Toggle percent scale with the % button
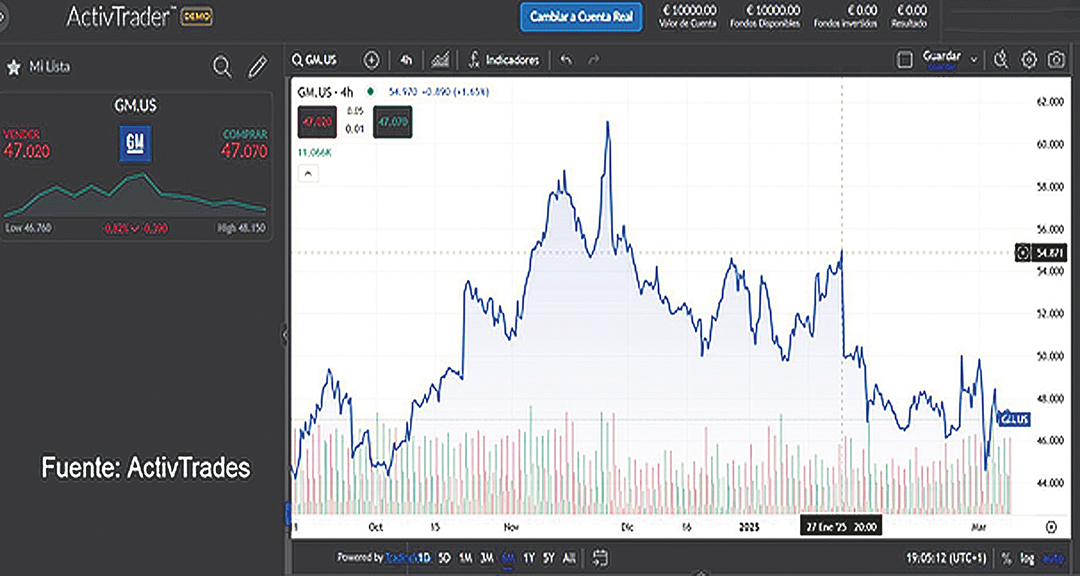 coord(1006,557)
